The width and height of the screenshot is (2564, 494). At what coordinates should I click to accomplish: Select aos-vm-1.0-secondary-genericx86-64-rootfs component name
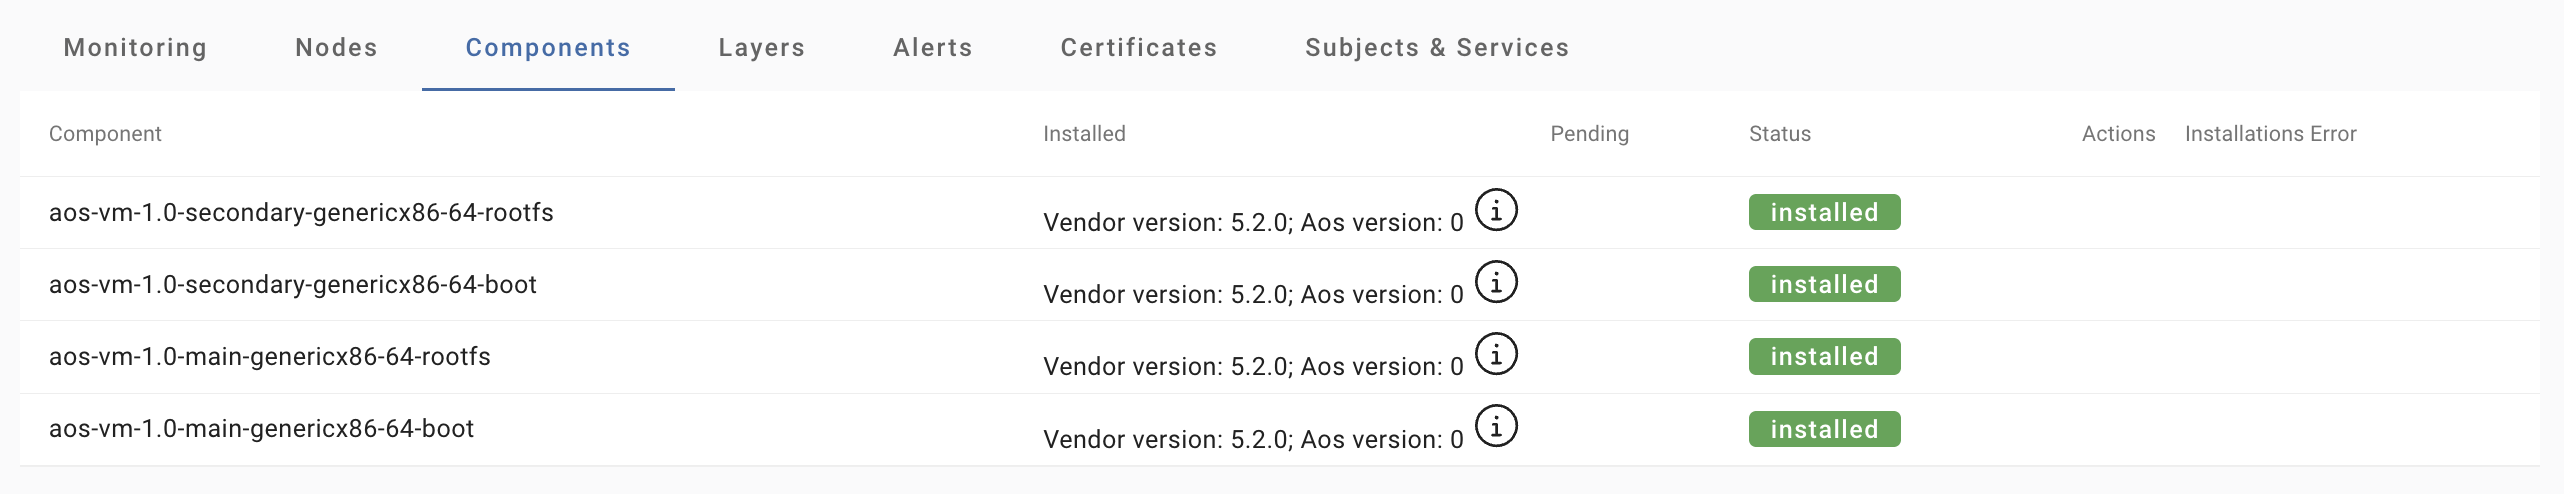(x=301, y=212)
